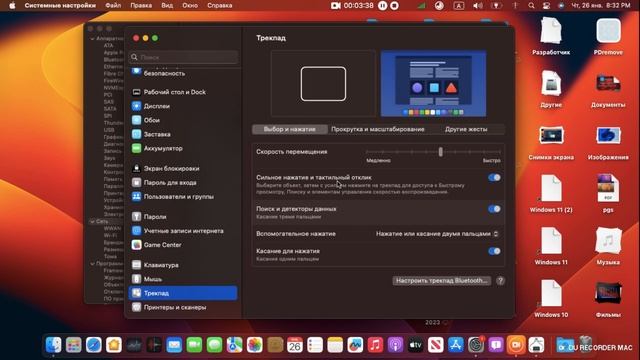Toggle Поиск и детекторы данных switch
The width and height of the screenshot is (640, 360).
pyautogui.click(x=494, y=209)
